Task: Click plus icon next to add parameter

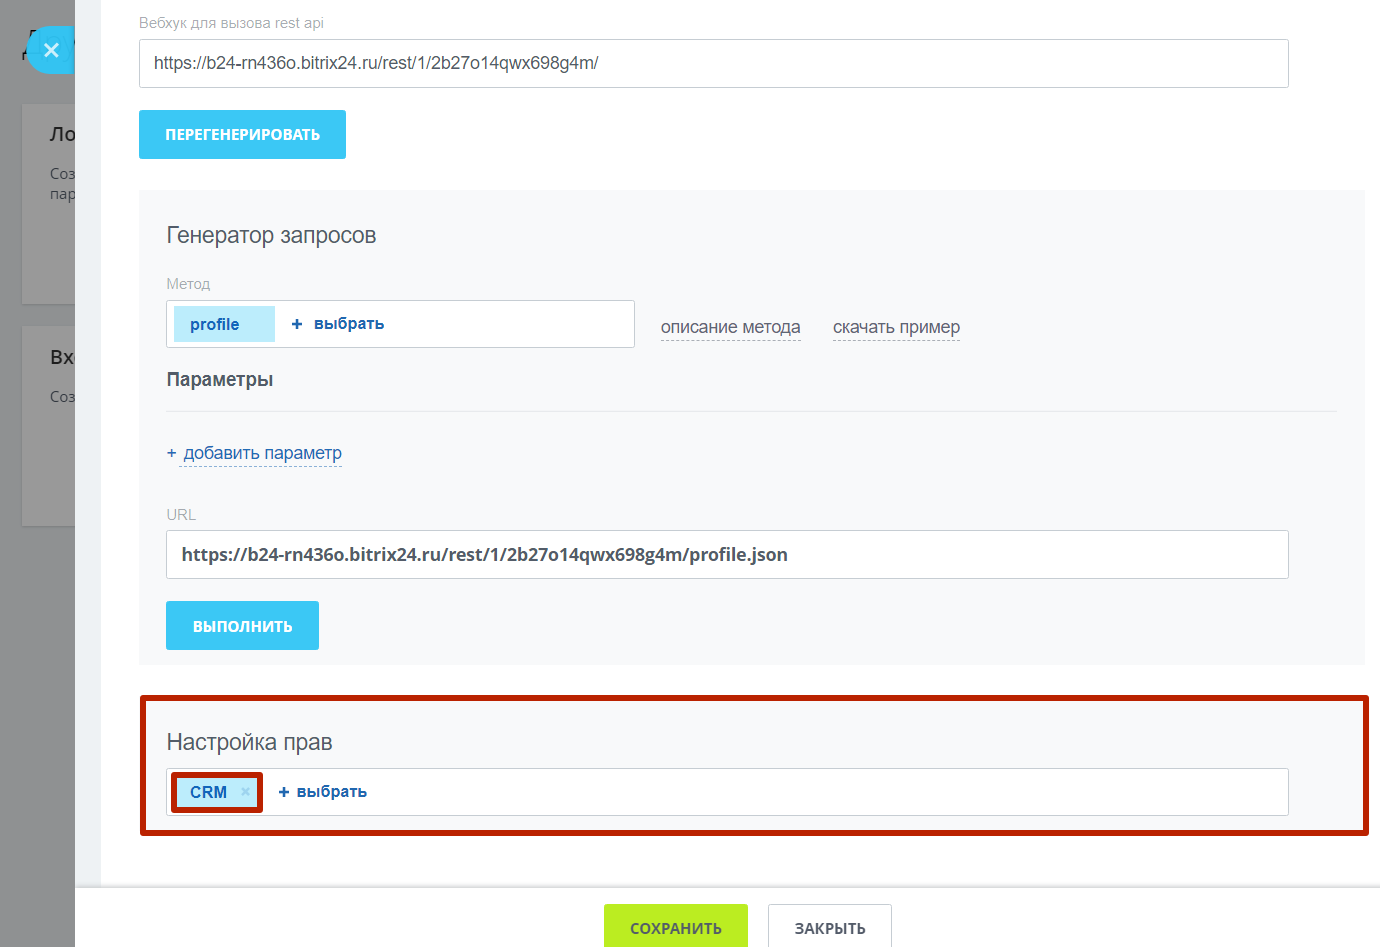Action: pyautogui.click(x=171, y=453)
